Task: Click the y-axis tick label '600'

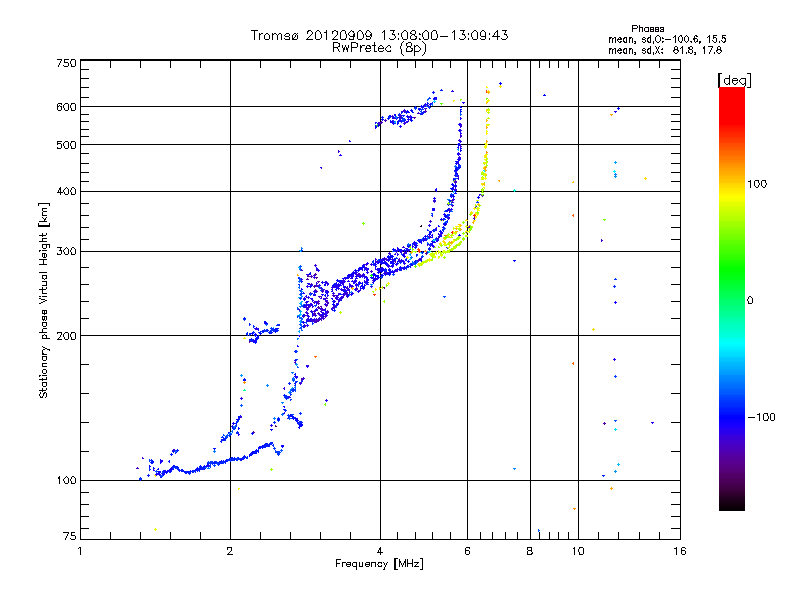Action: coord(66,107)
